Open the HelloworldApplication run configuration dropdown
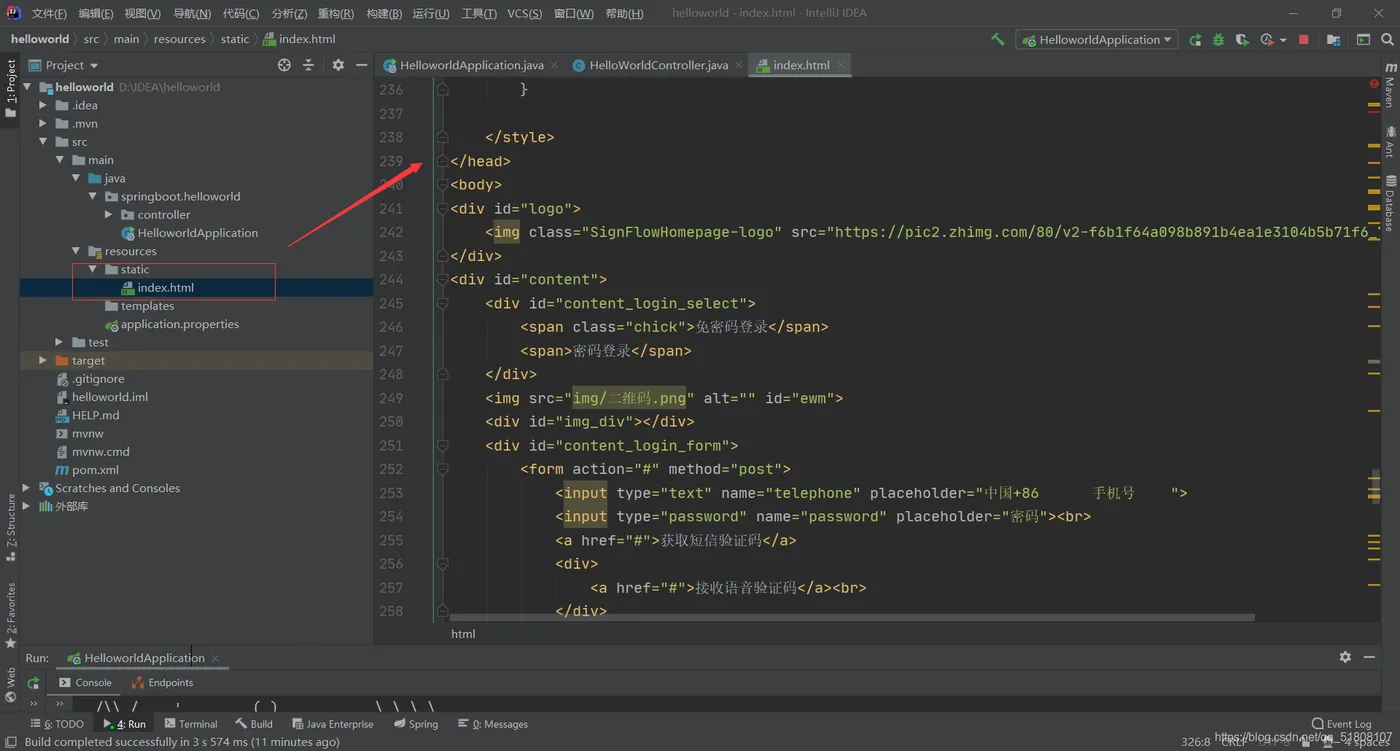 point(1096,40)
